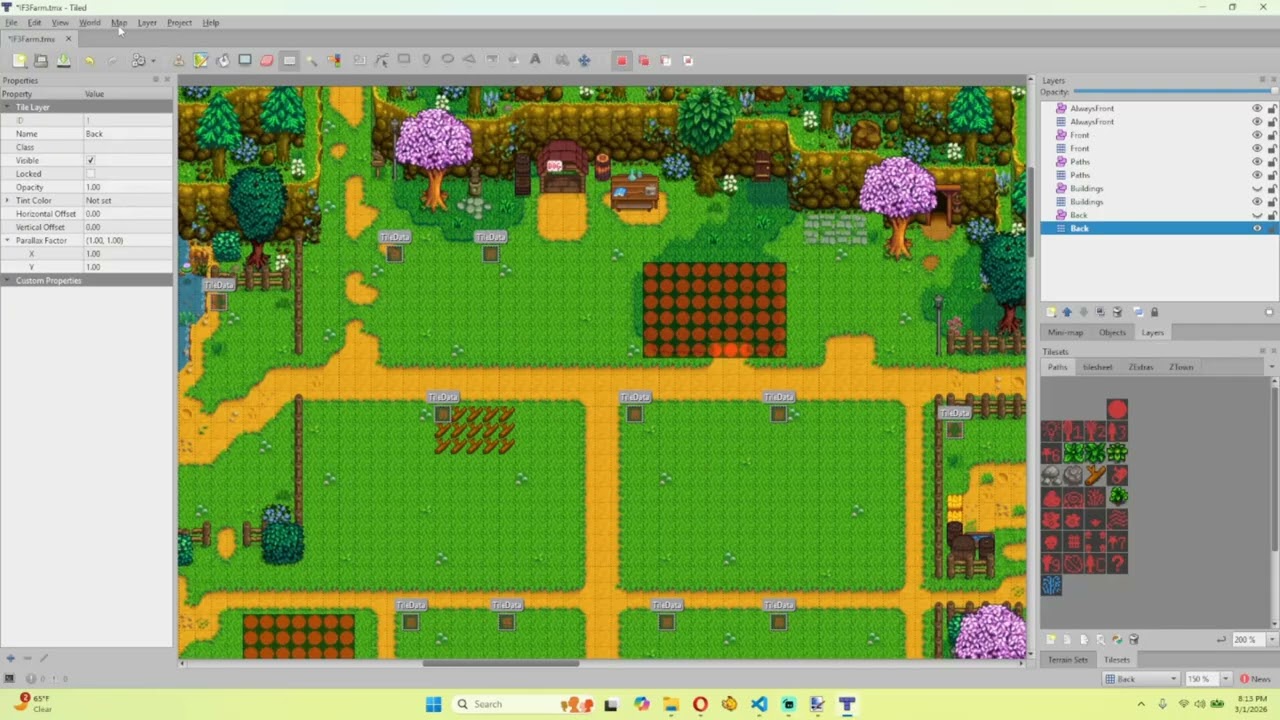Hide the selected Back tile layer
The height and width of the screenshot is (720, 1280).
1257,228
